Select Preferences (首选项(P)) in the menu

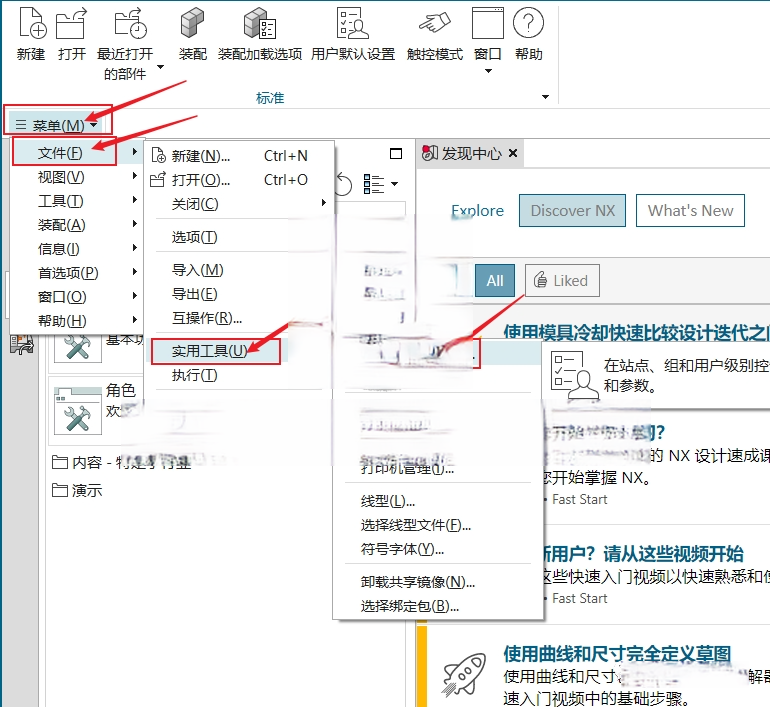click(76, 272)
